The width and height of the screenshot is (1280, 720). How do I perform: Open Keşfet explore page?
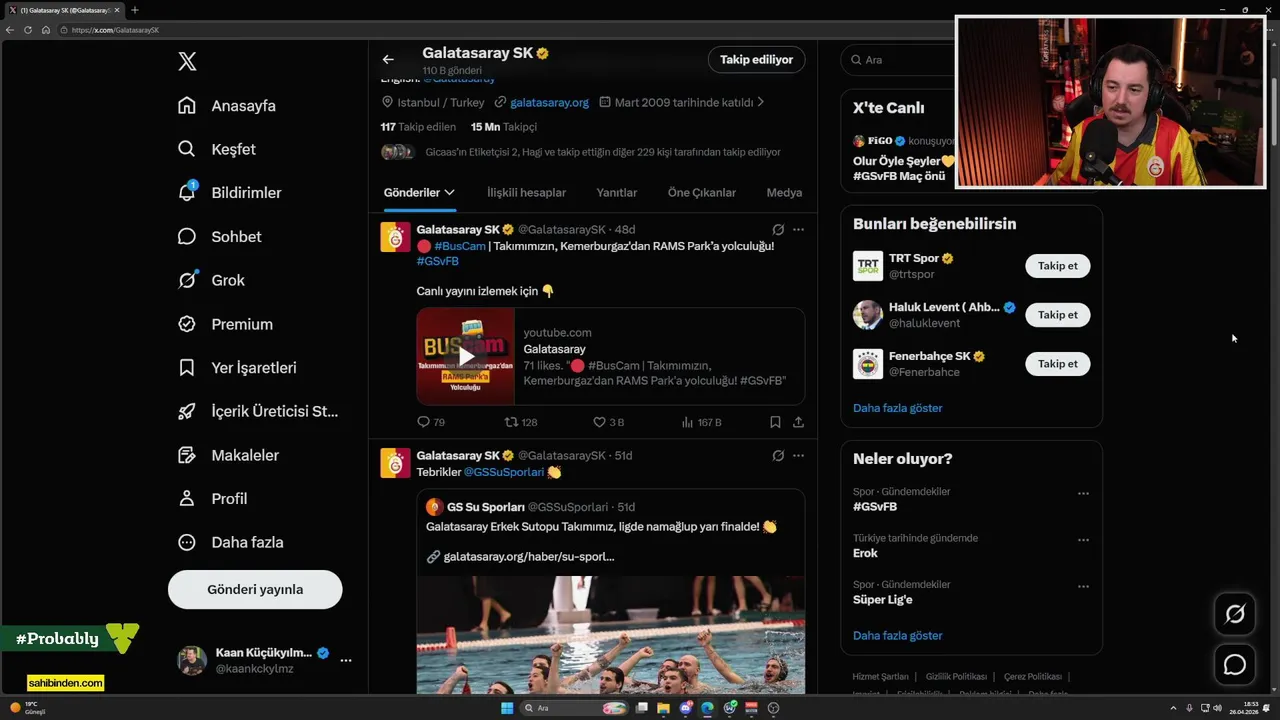tap(217, 149)
